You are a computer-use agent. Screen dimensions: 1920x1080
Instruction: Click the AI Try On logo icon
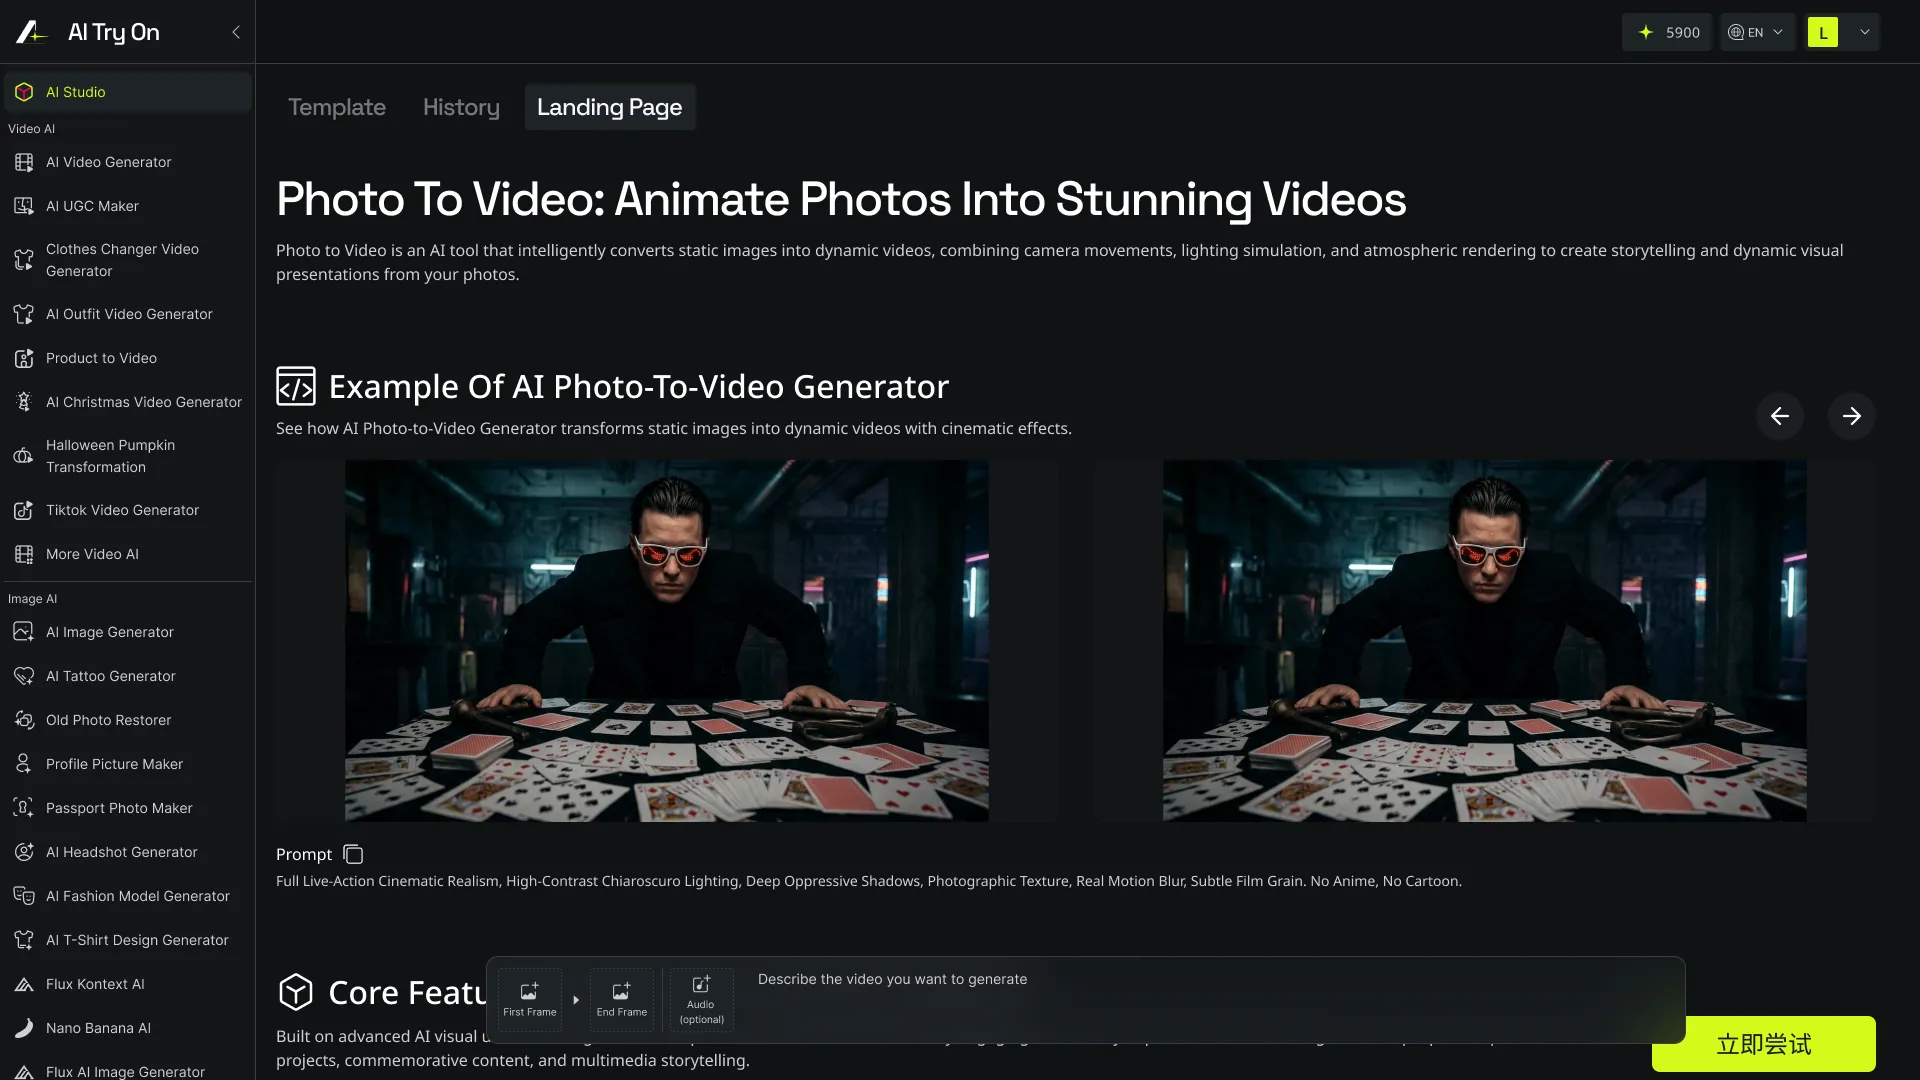pyautogui.click(x=31, y=32)
